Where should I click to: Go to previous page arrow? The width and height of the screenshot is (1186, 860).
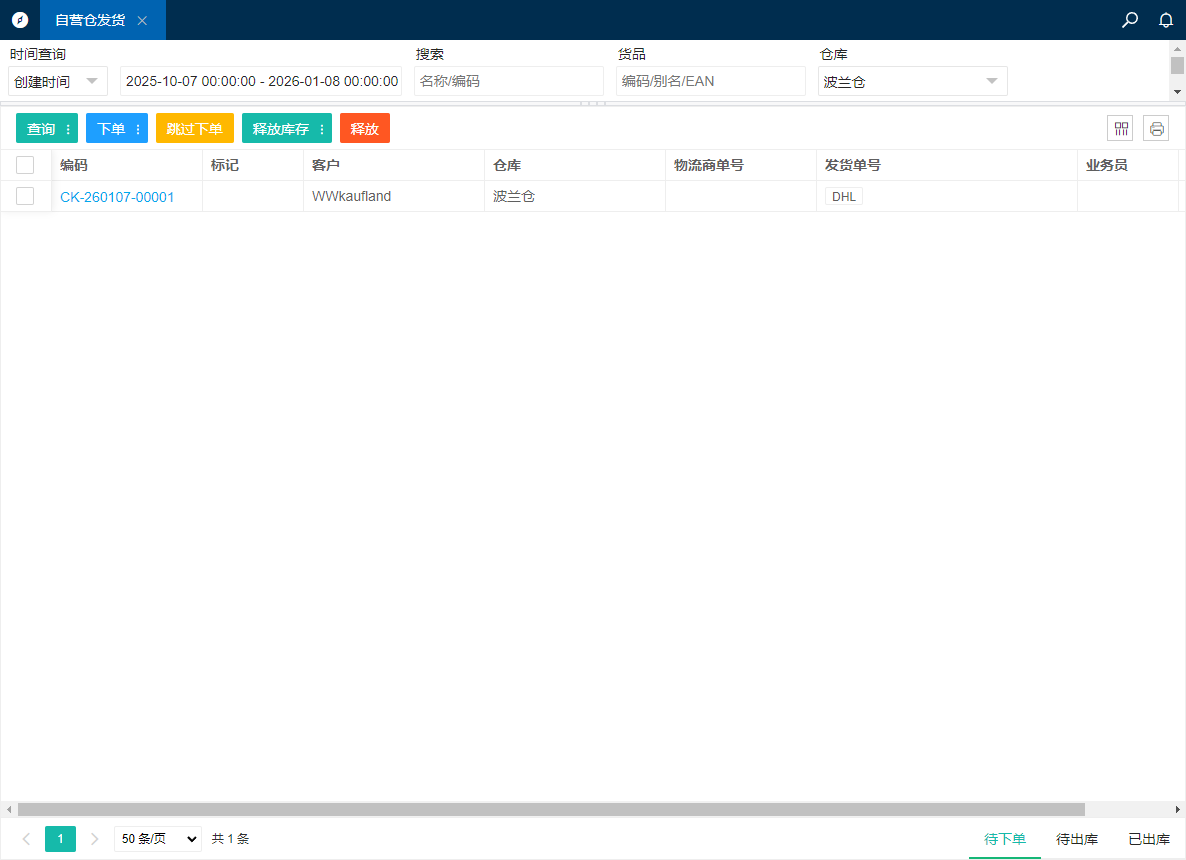tap(26, 839)
